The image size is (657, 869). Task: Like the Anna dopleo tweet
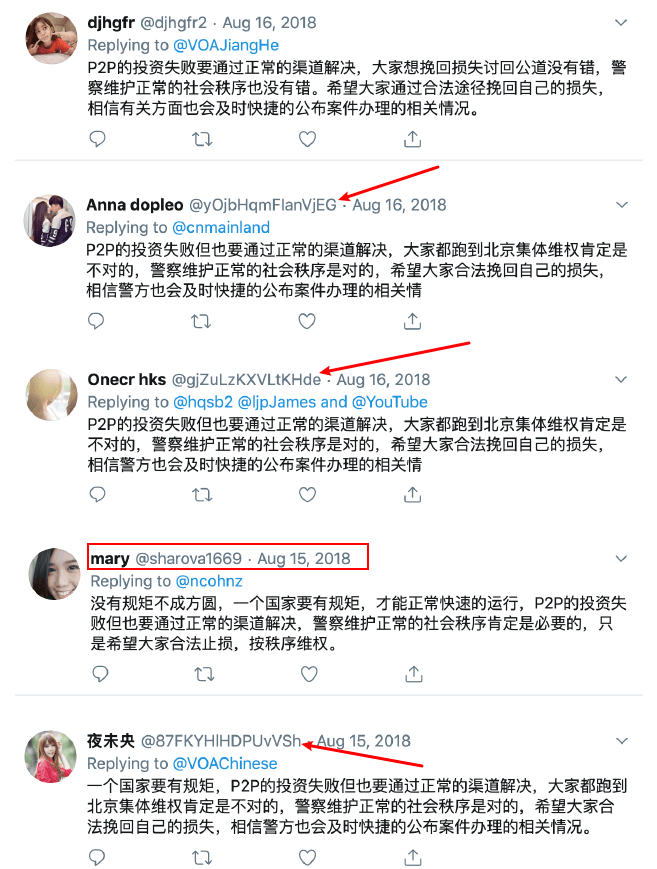307,321
